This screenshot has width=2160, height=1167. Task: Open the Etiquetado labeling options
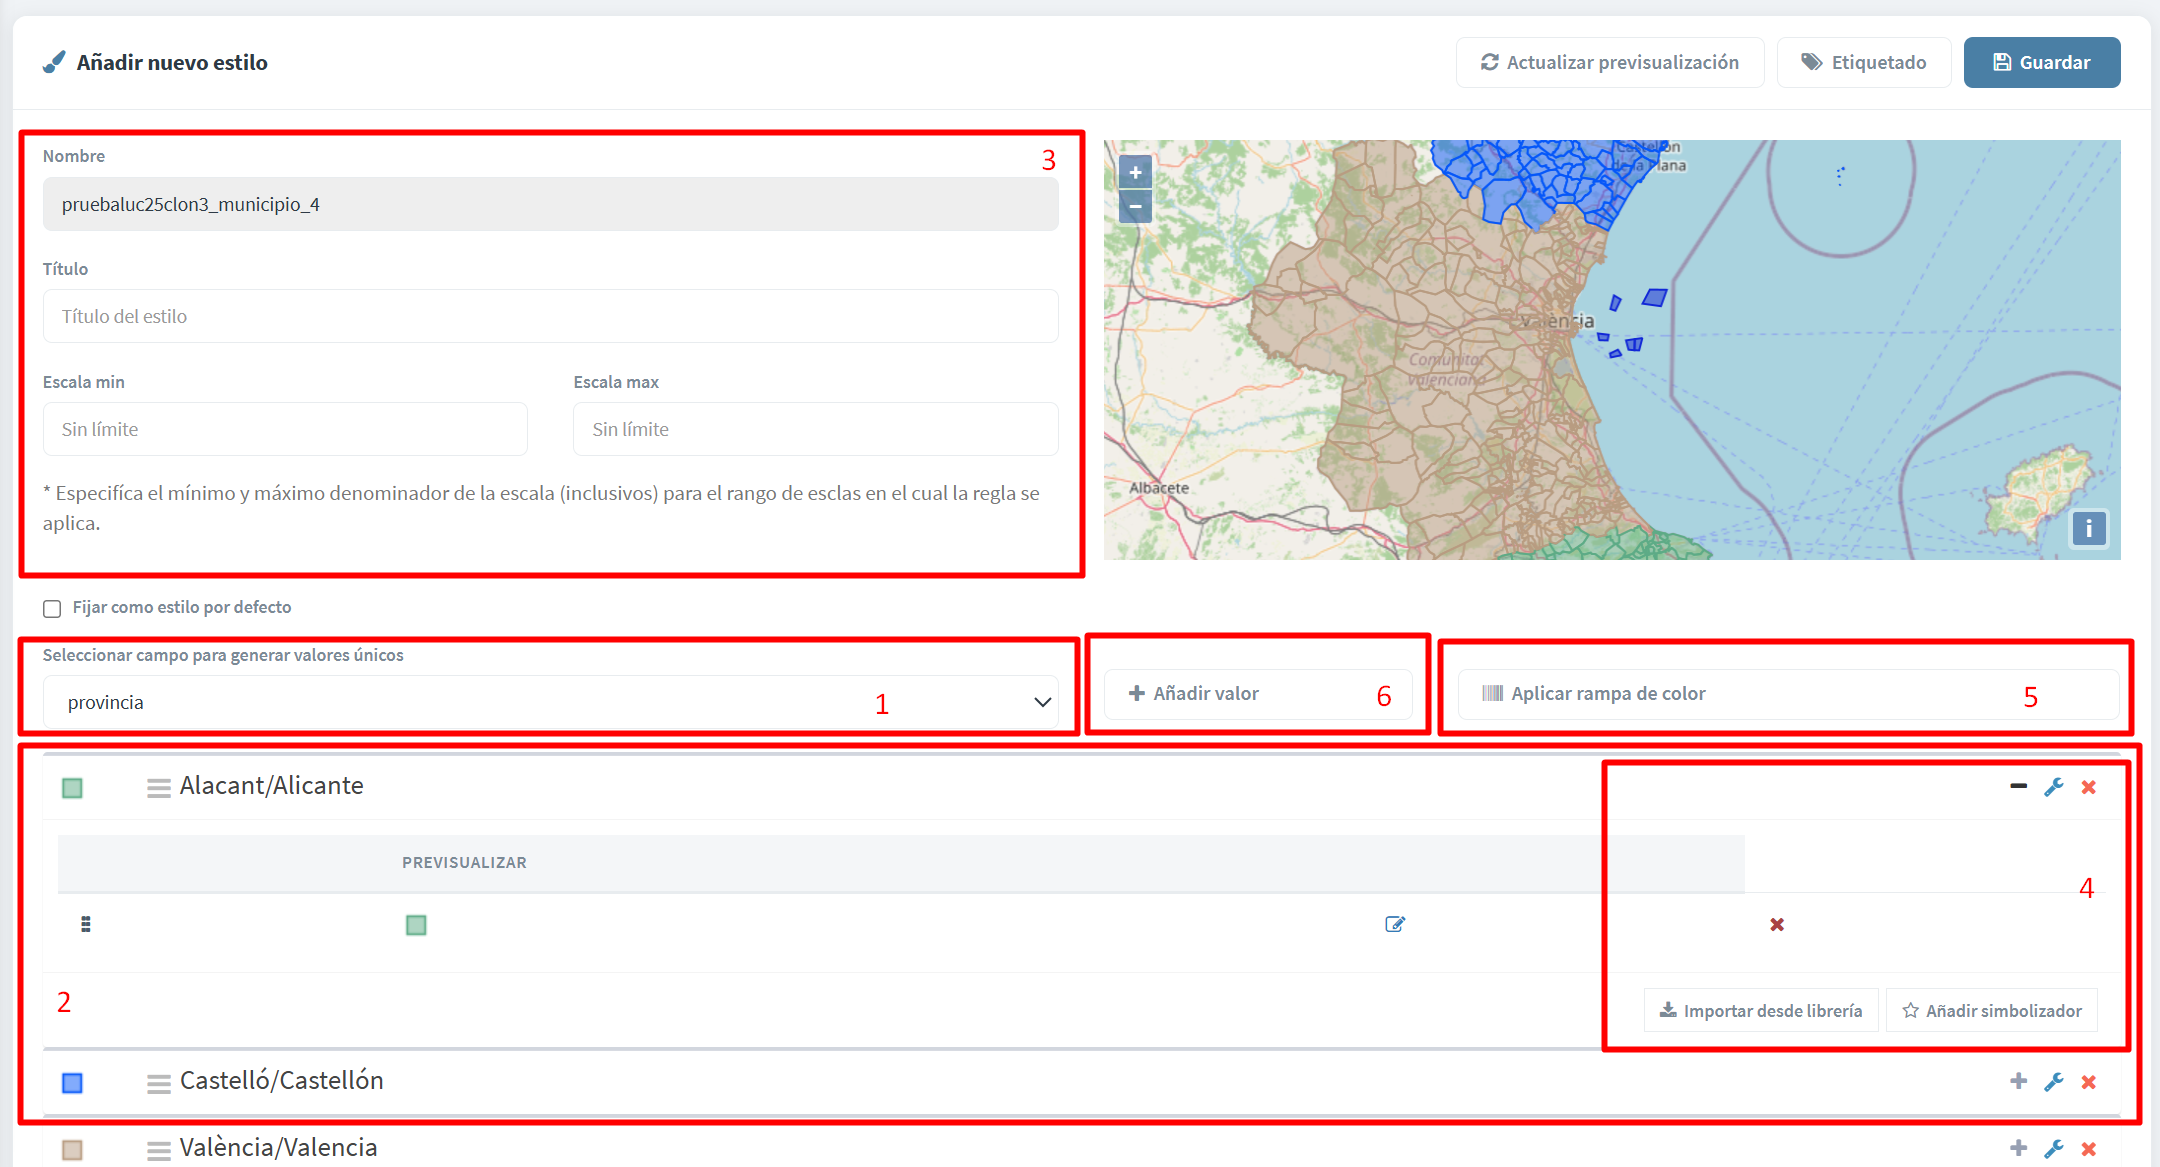1864,62
